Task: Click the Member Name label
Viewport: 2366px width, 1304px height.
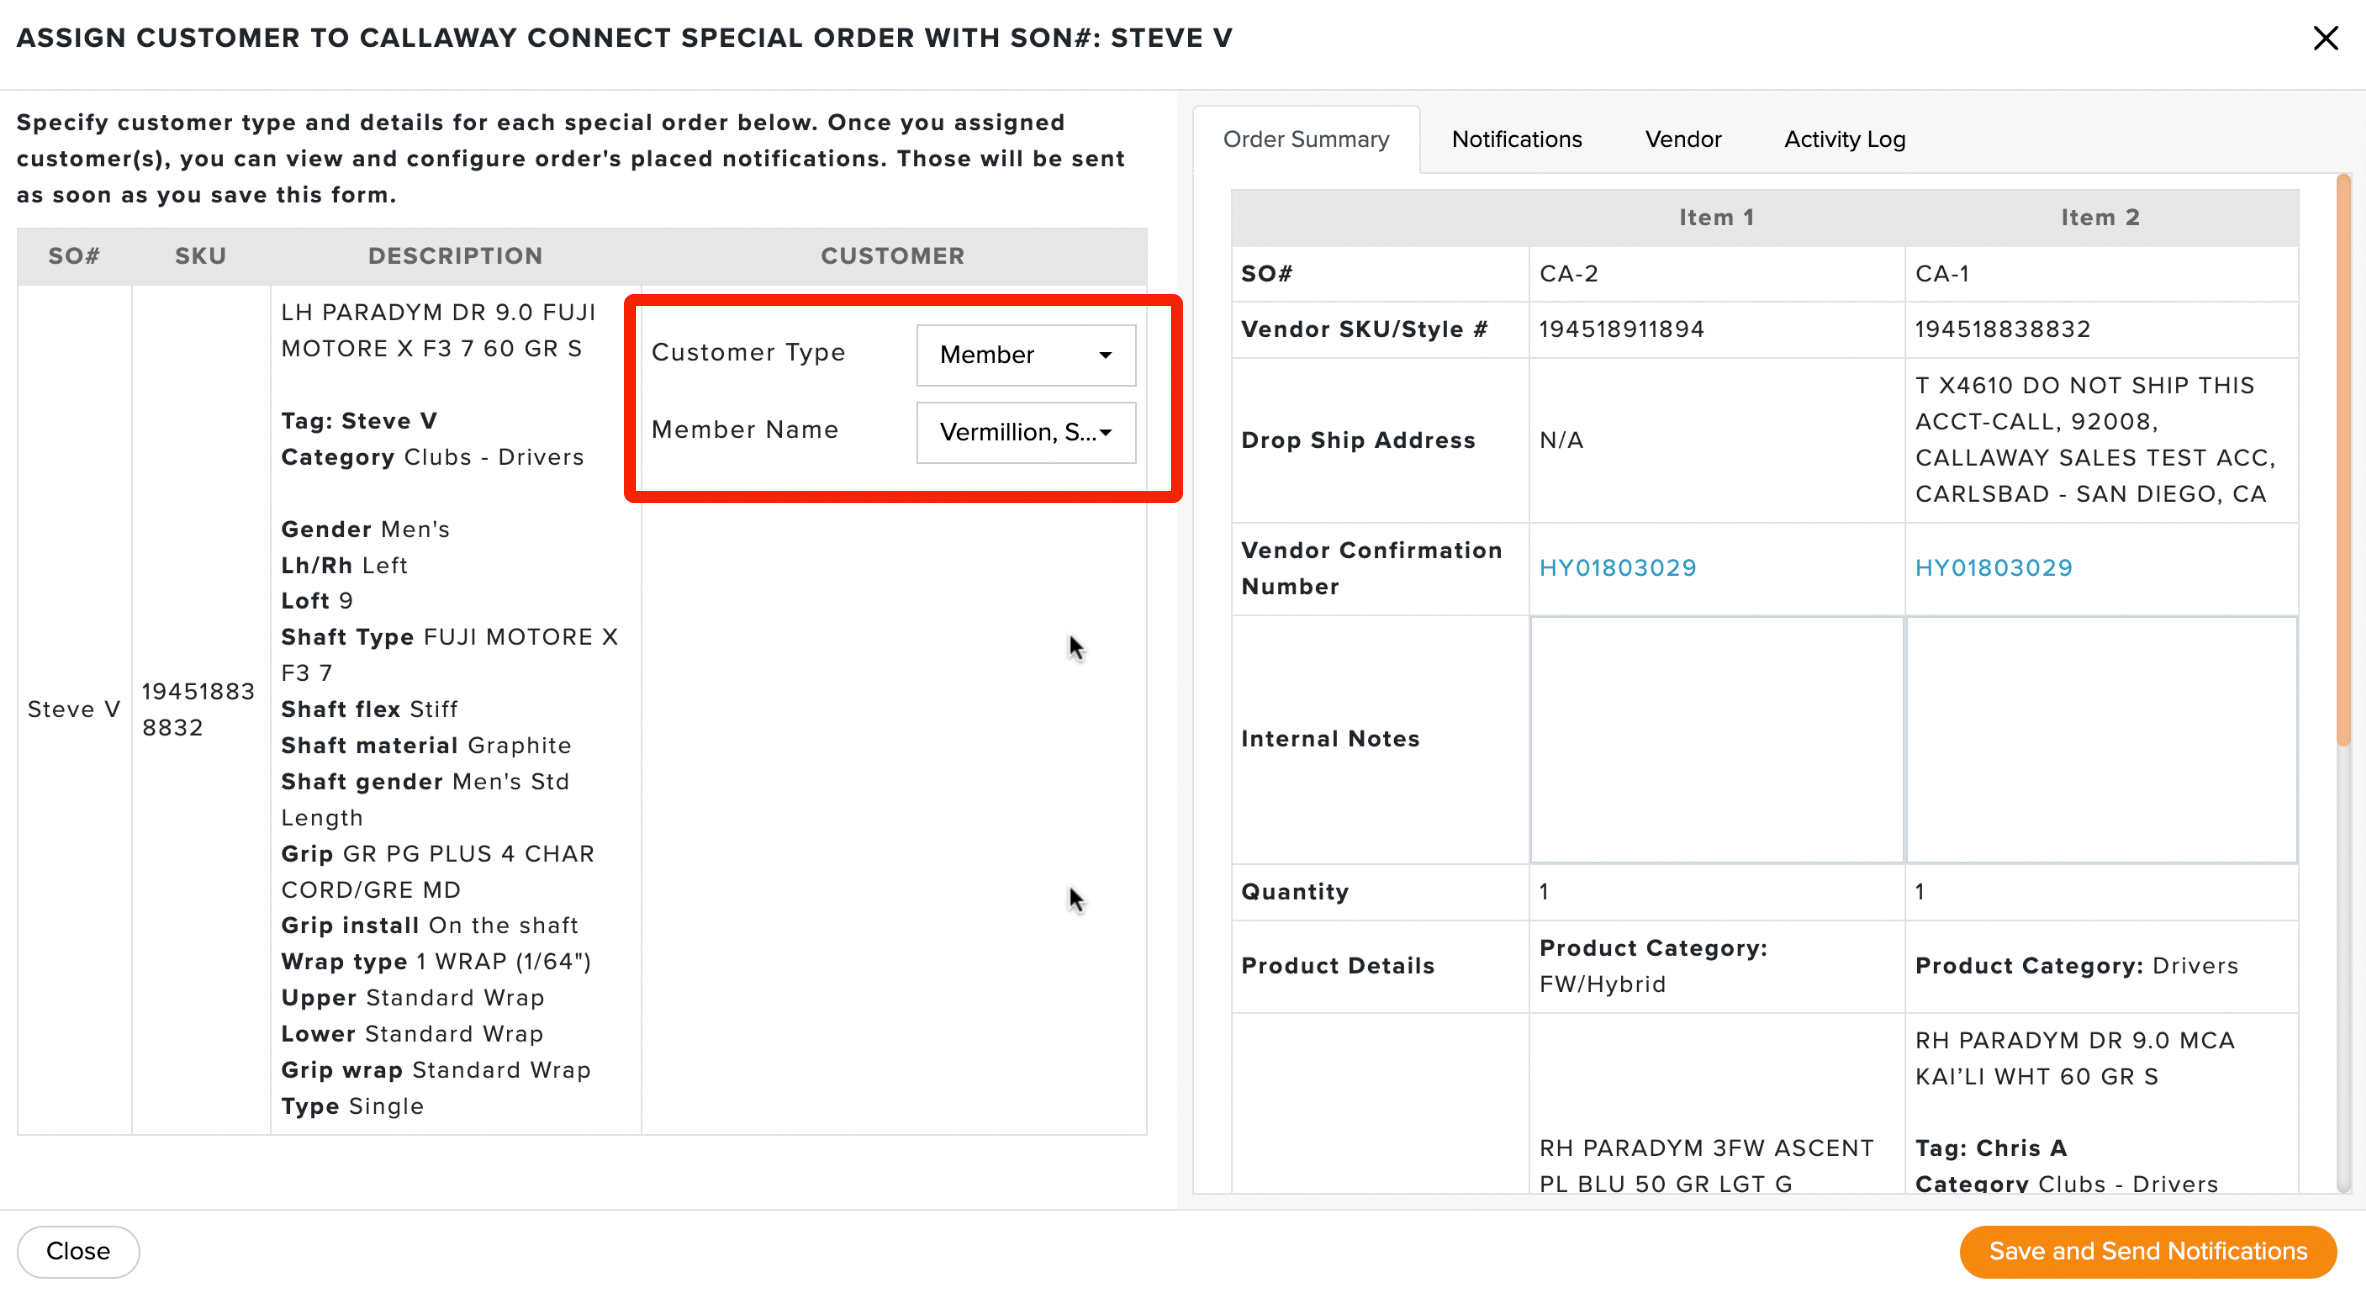Action: point(744,430)
